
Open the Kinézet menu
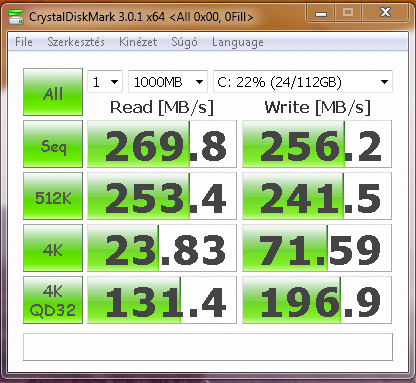[x=138, y=42]
